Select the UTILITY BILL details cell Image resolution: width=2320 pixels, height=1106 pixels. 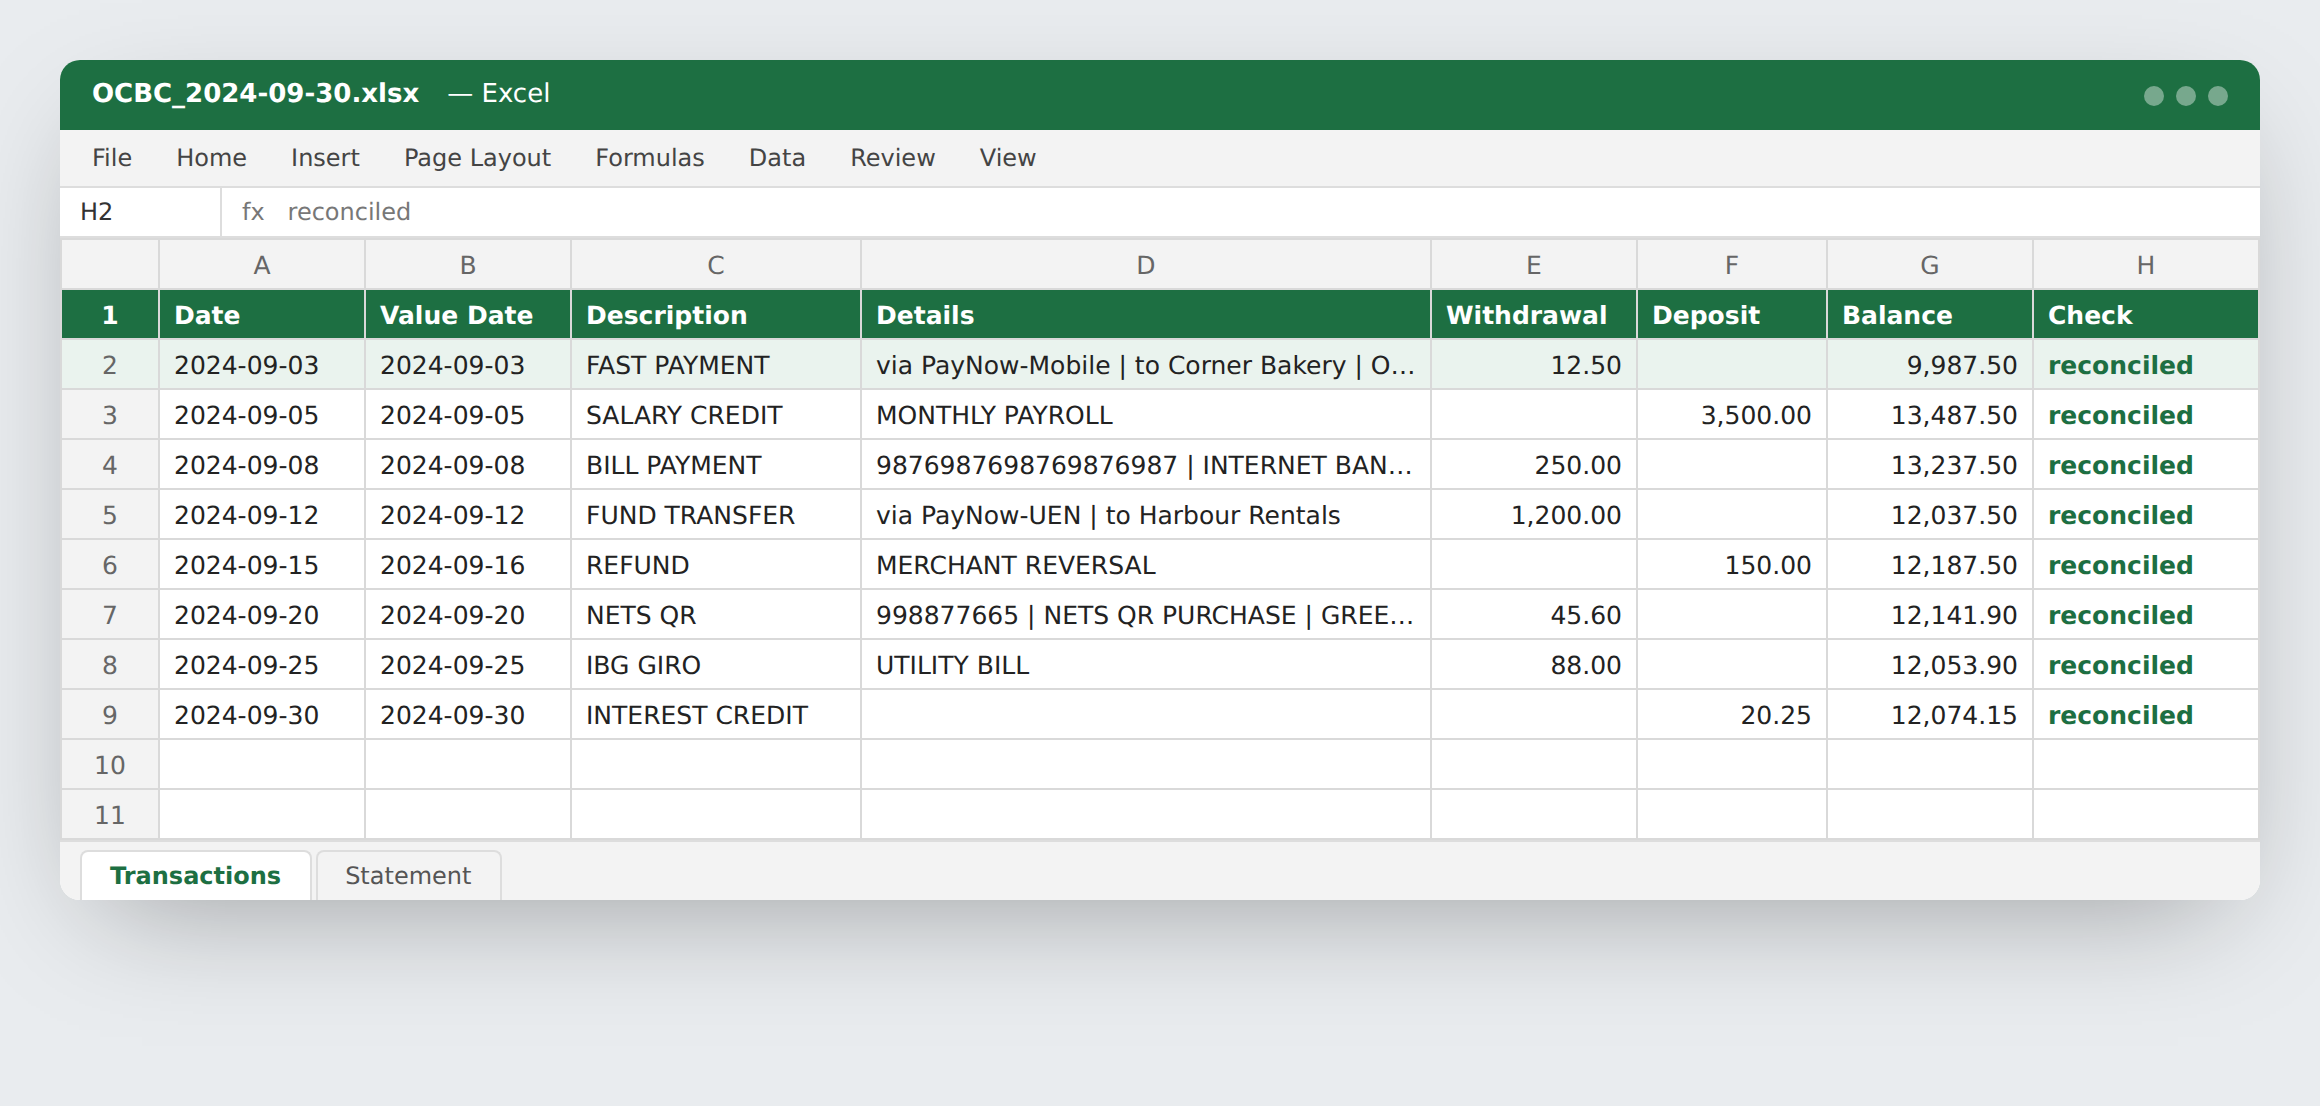pos(1146,665)
